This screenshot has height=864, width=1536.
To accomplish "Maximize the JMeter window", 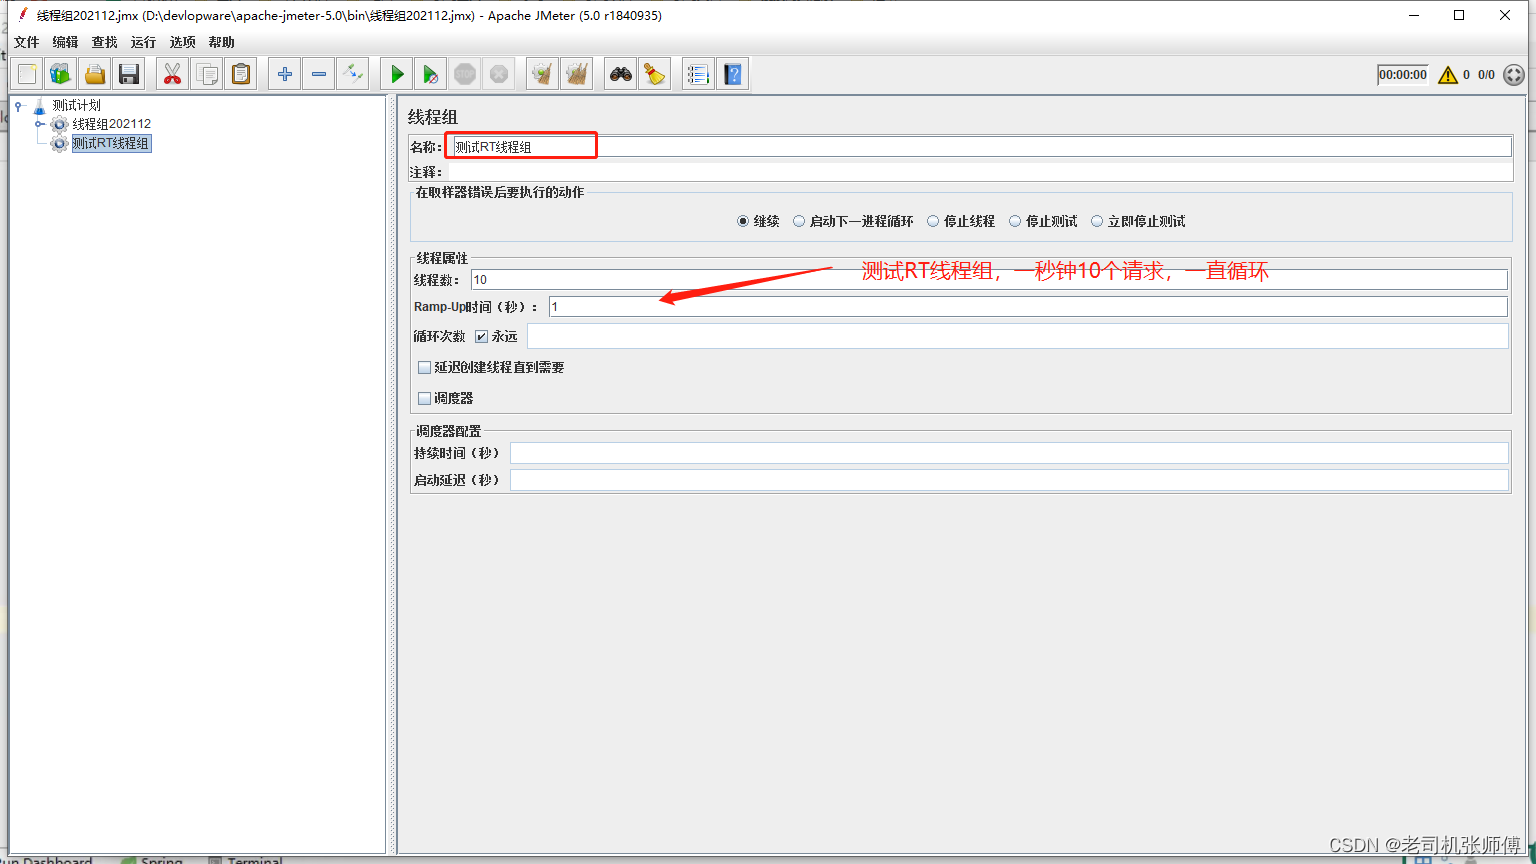I will point(1459,15).
